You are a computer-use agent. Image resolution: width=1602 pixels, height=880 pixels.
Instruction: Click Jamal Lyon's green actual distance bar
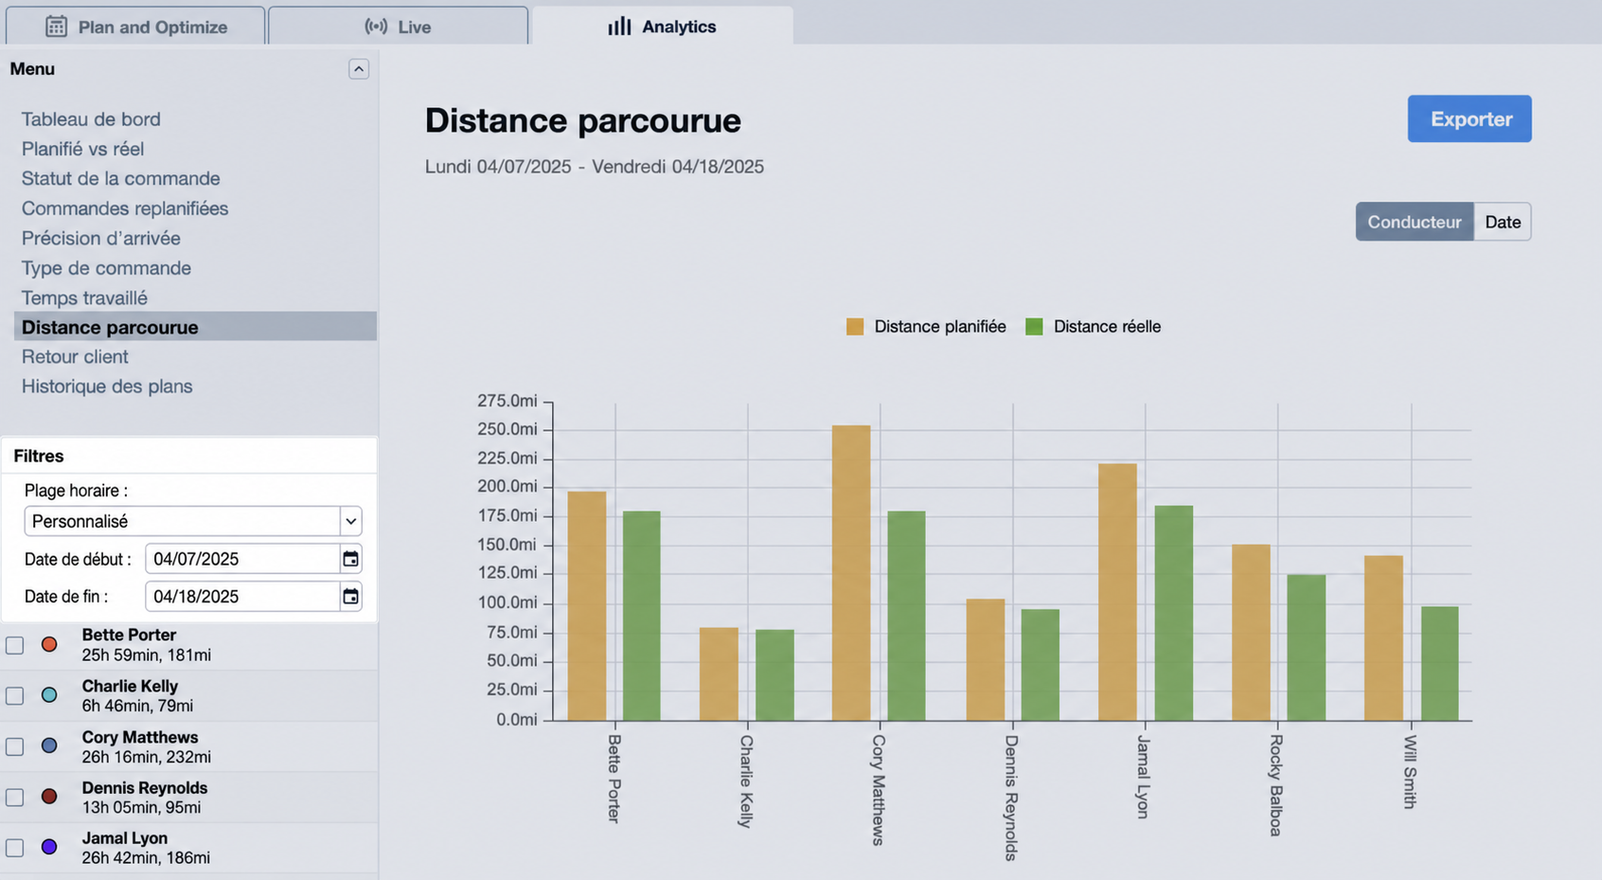[x=1174, y=613]
